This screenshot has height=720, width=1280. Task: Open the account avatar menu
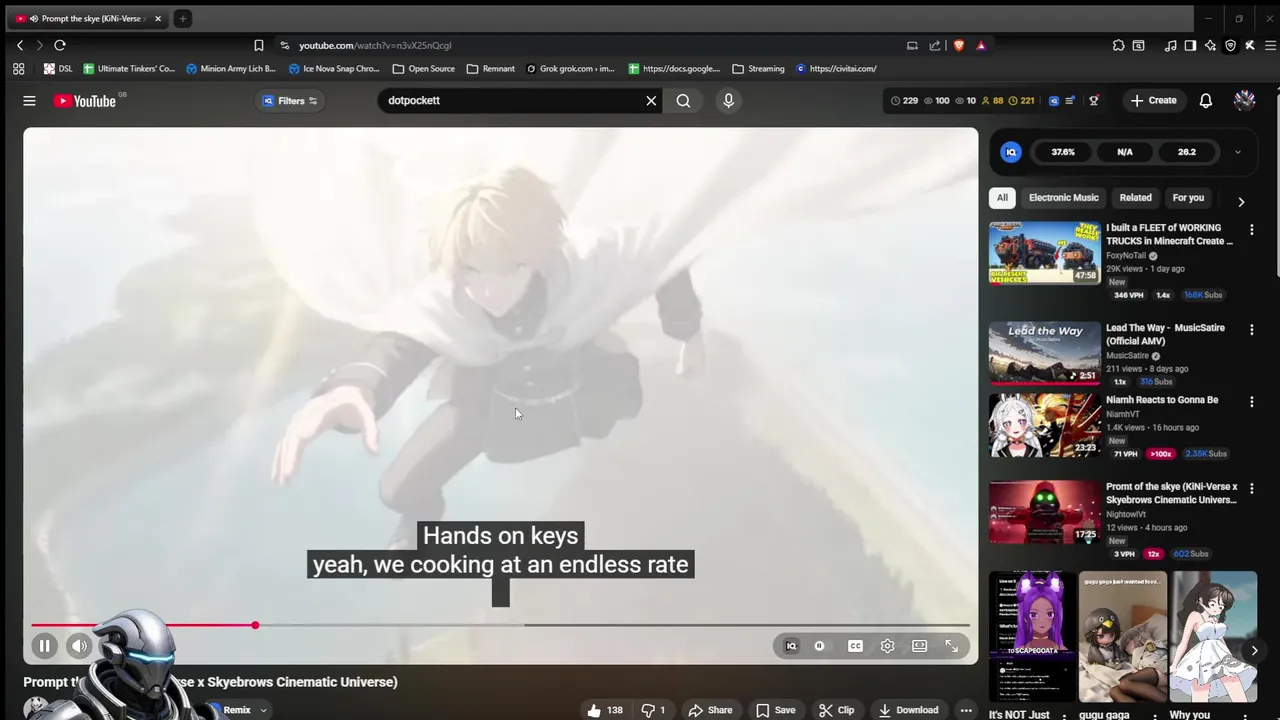[x=1244, y=100]
